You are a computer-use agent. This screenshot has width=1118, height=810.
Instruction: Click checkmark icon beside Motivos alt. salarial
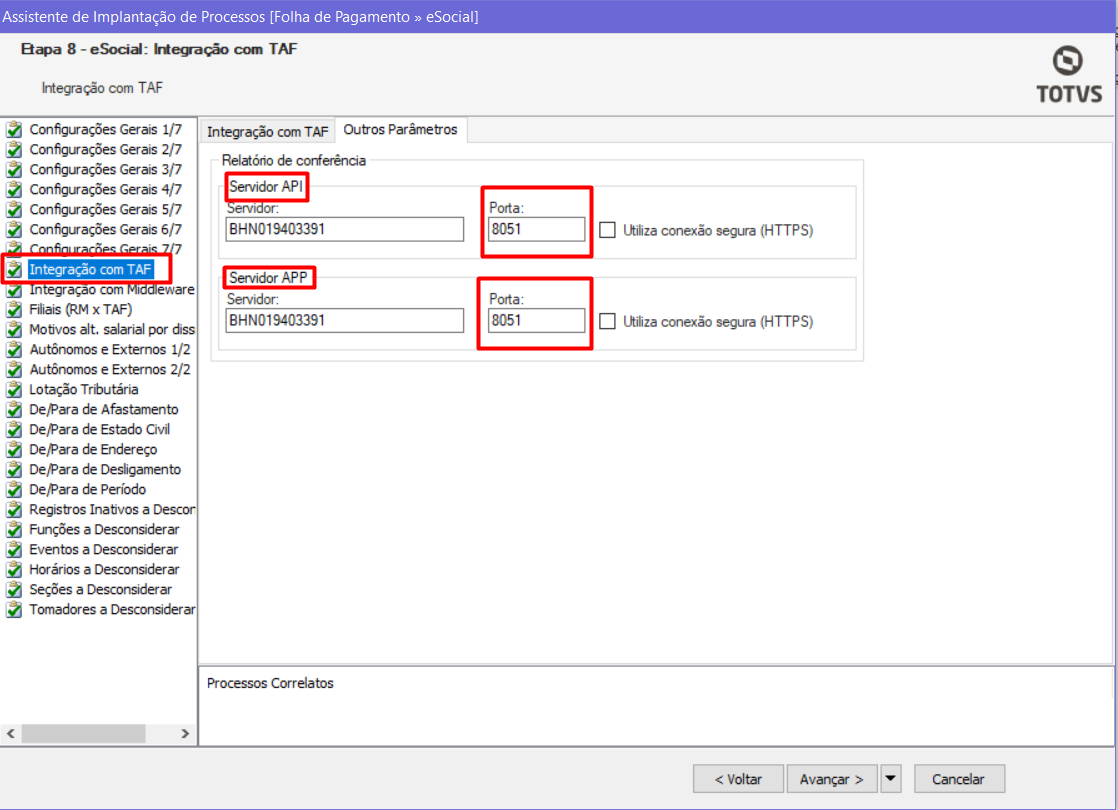14,329
